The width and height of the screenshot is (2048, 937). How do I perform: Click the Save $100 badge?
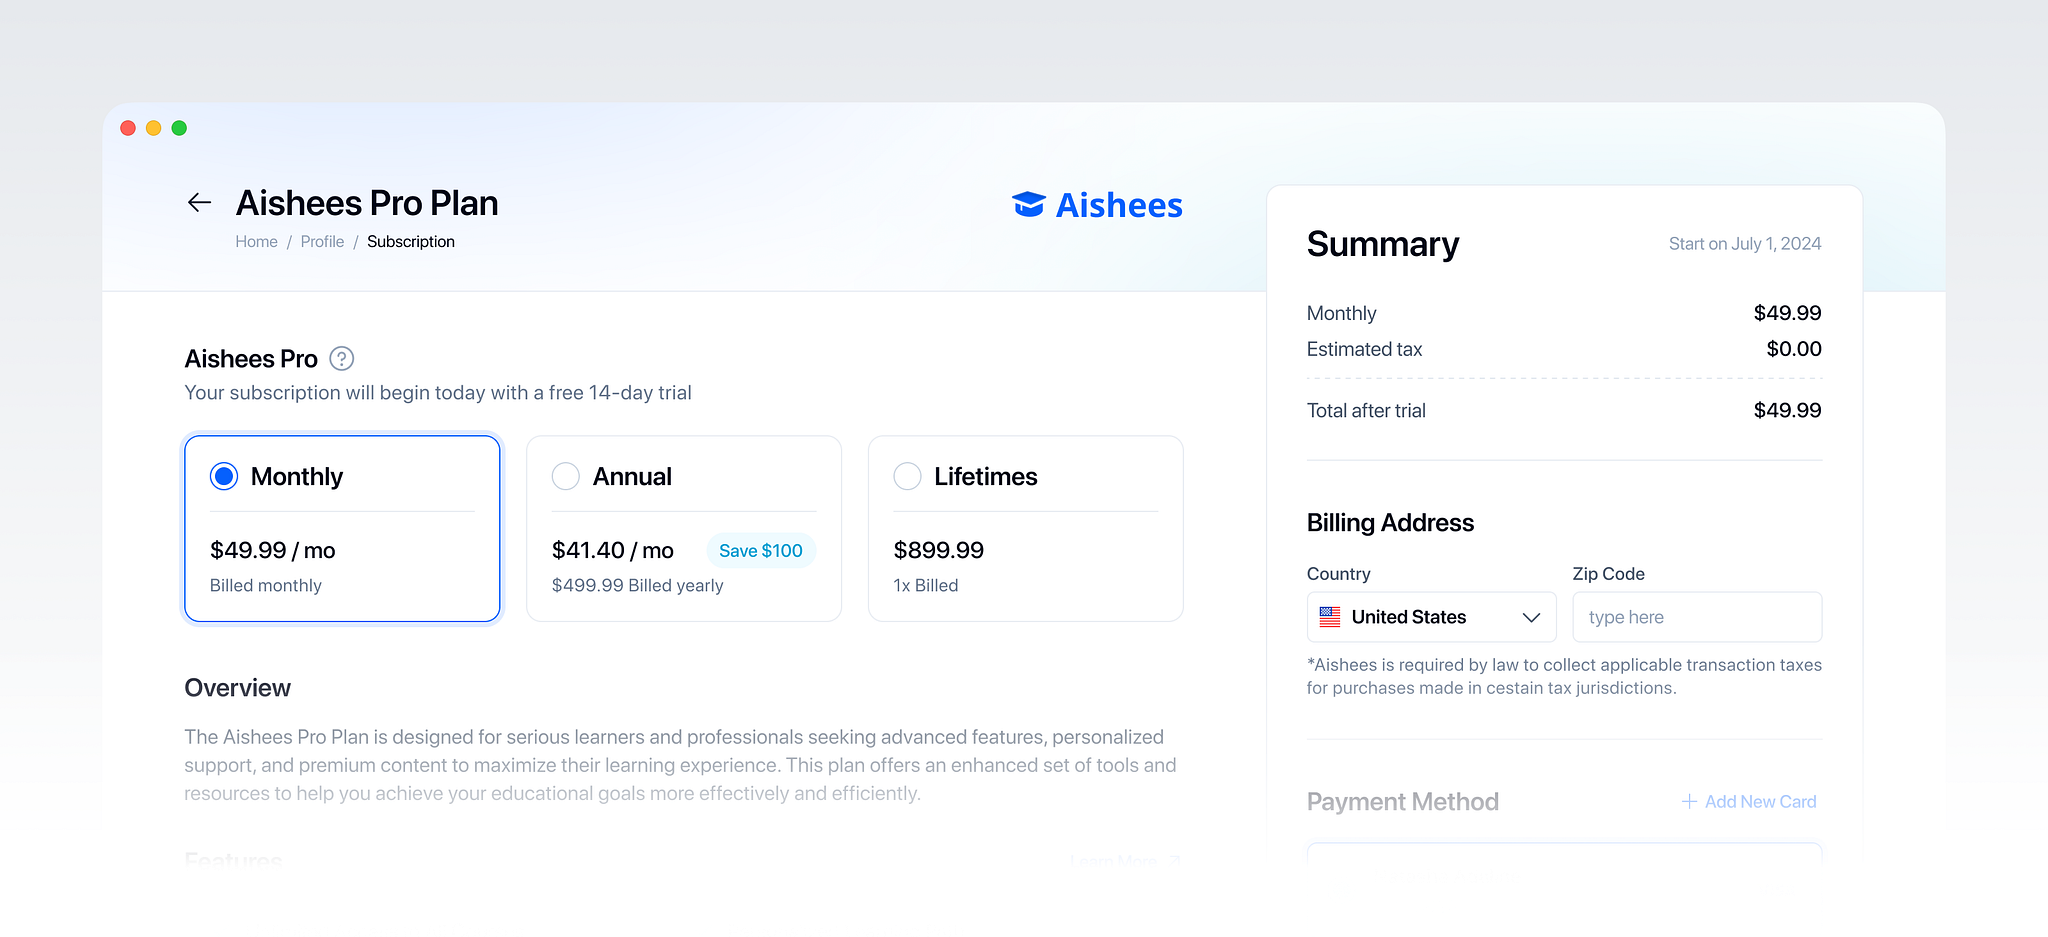[x=760, y=551]
